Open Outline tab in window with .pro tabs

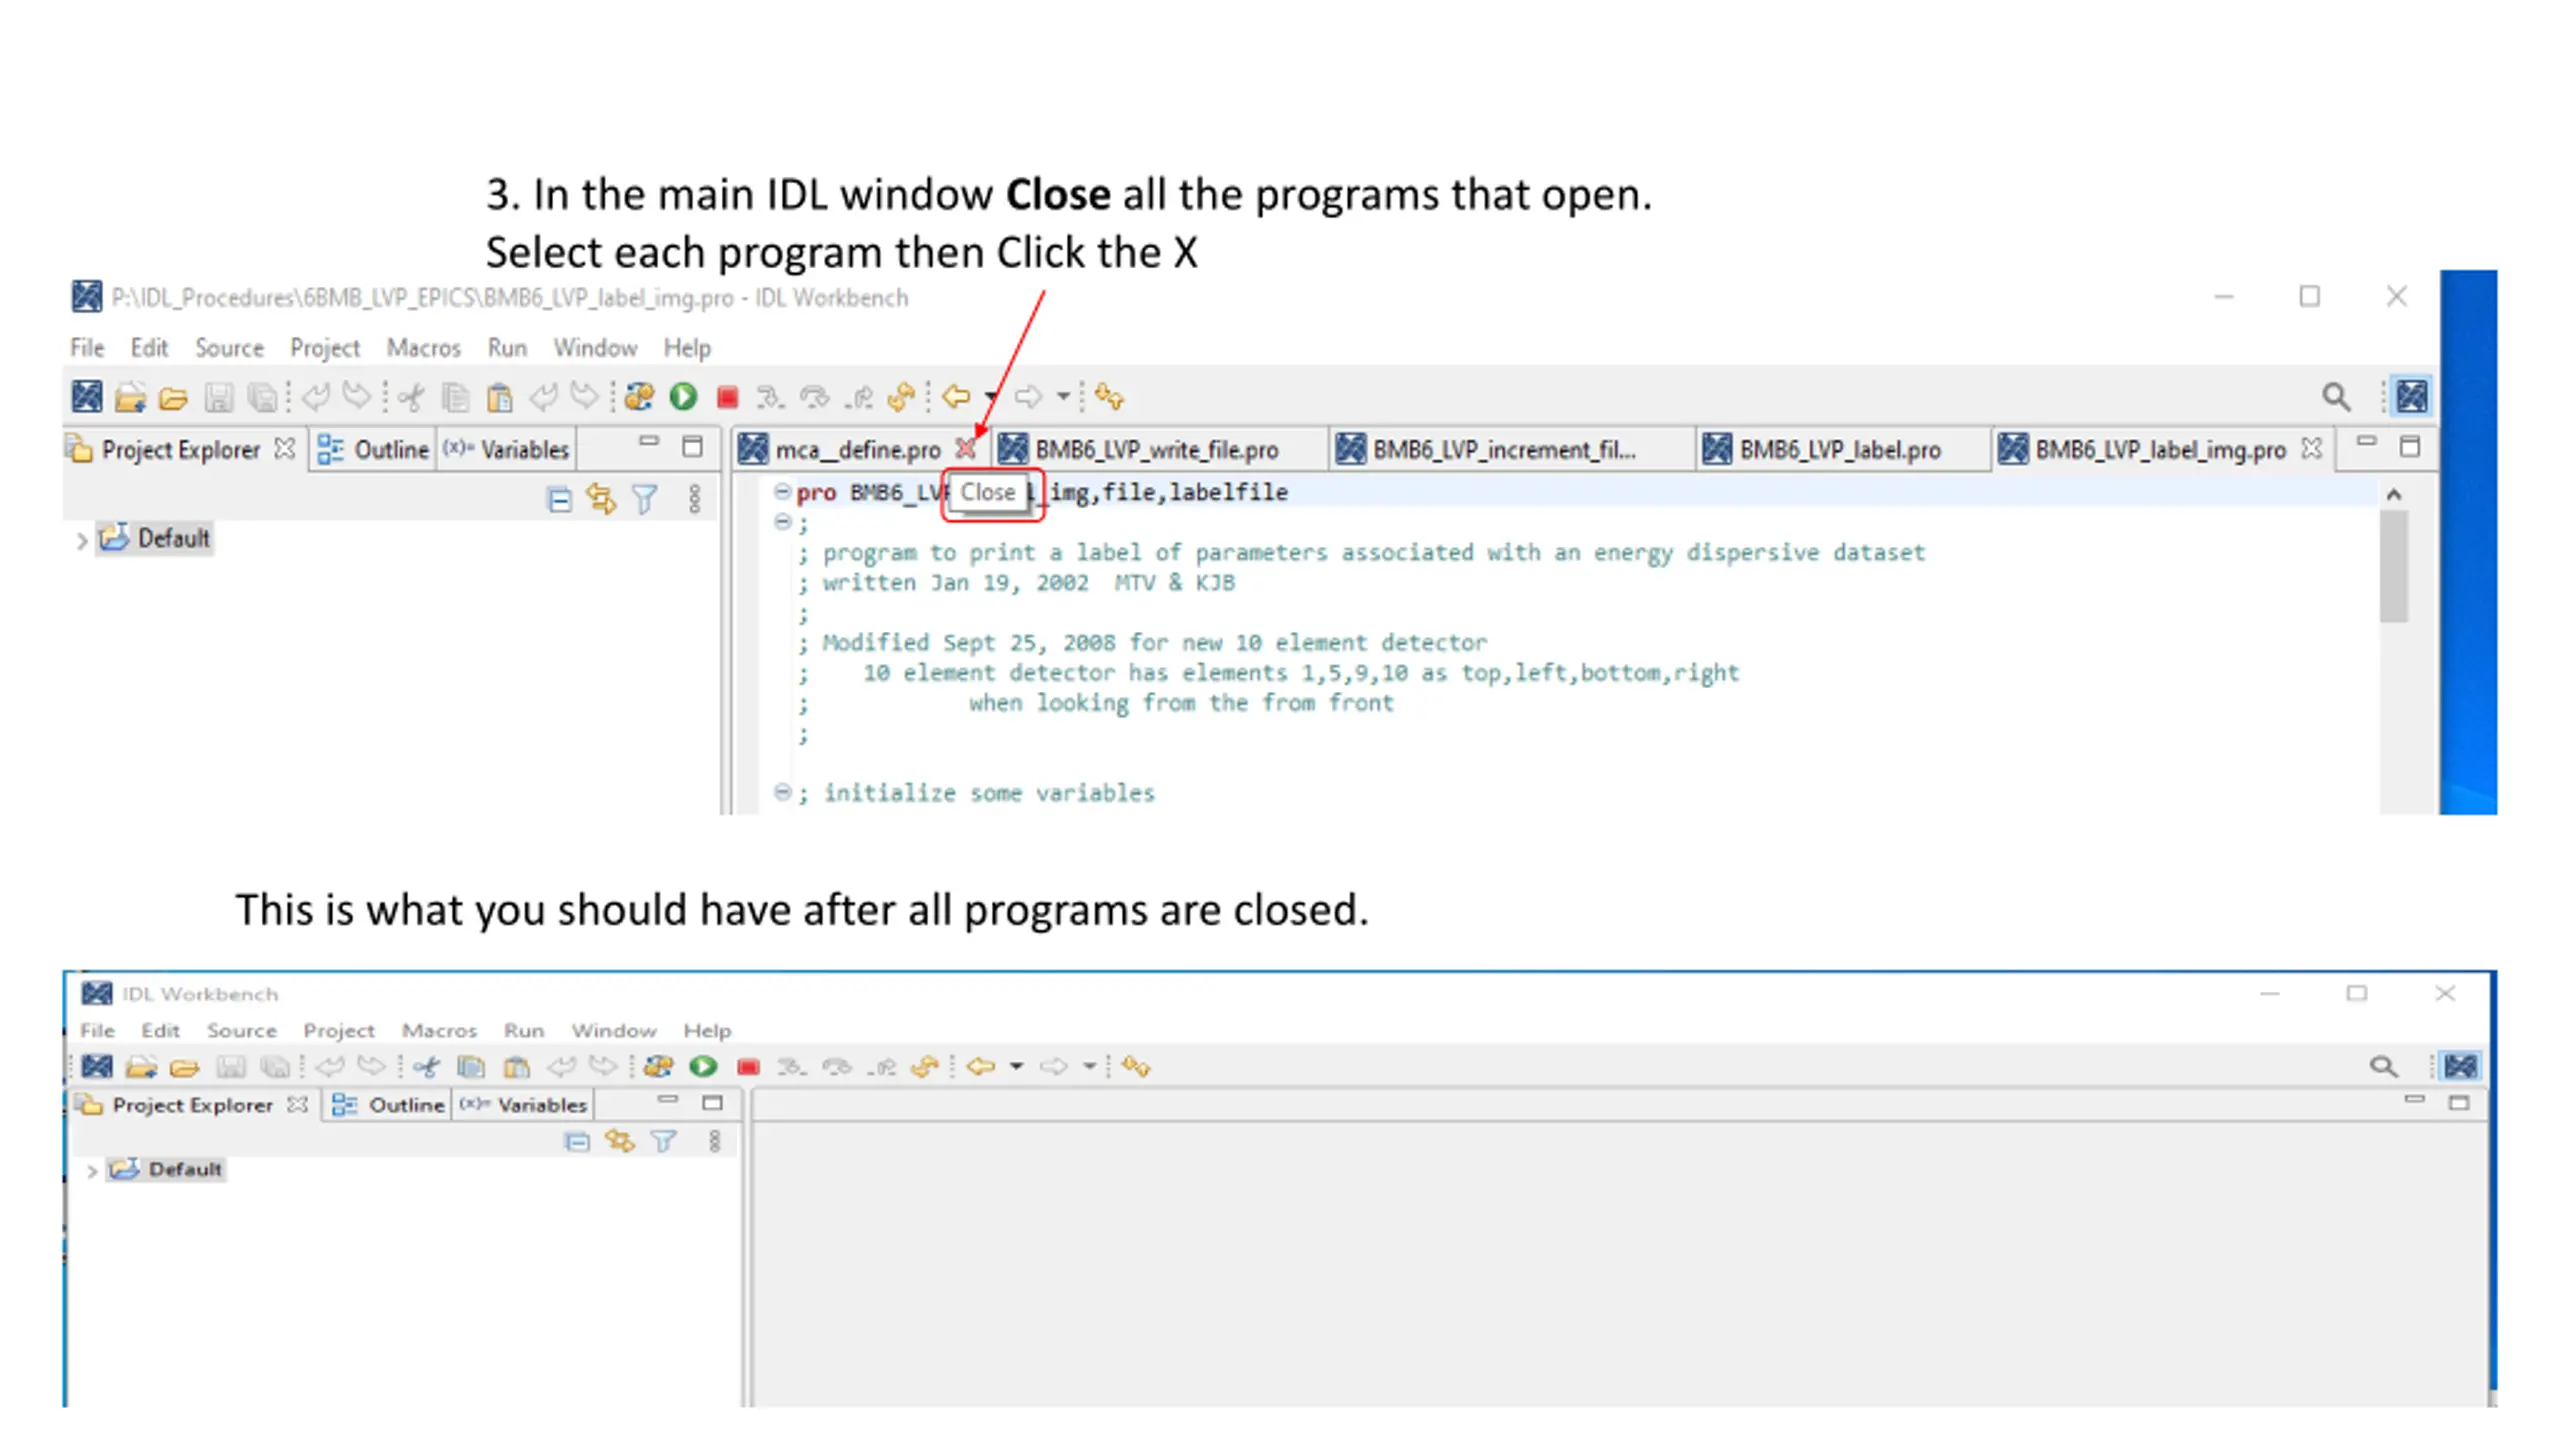(x=373, y=450)
